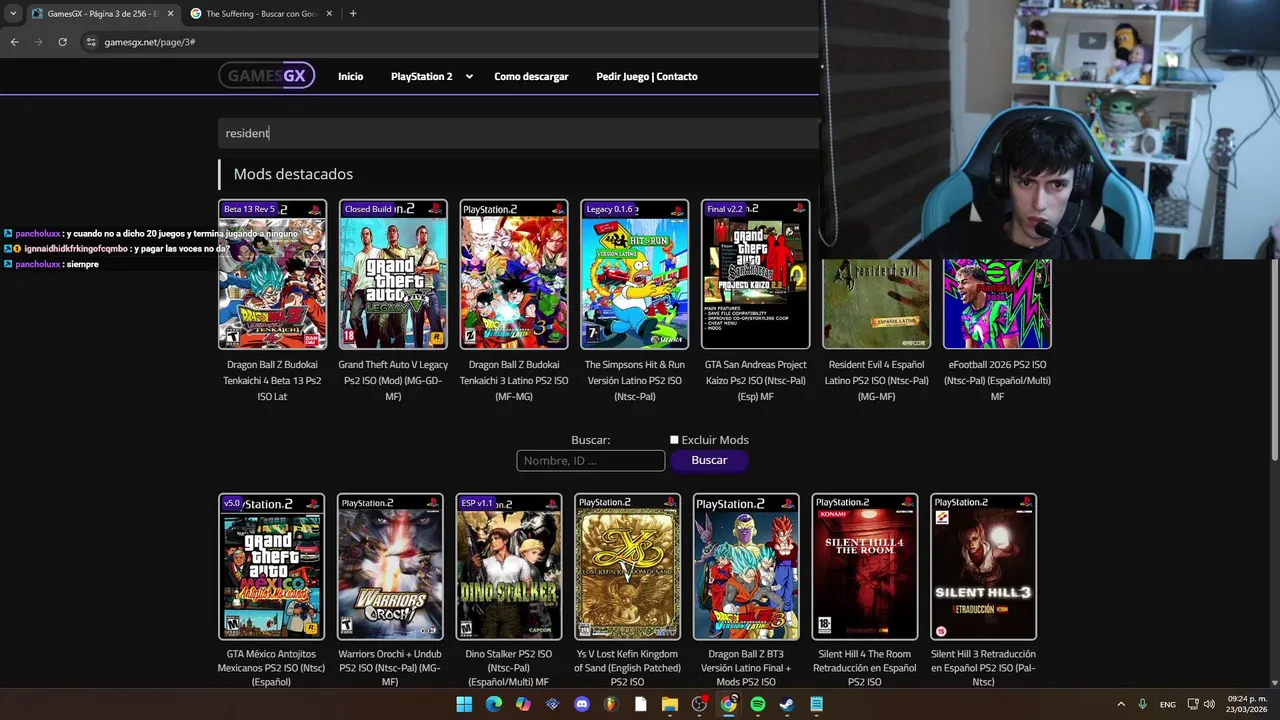The height and width of the screenshot is (720, 1280).
Task: Click the "Mods destacados" heading
Action: point(293,174)
